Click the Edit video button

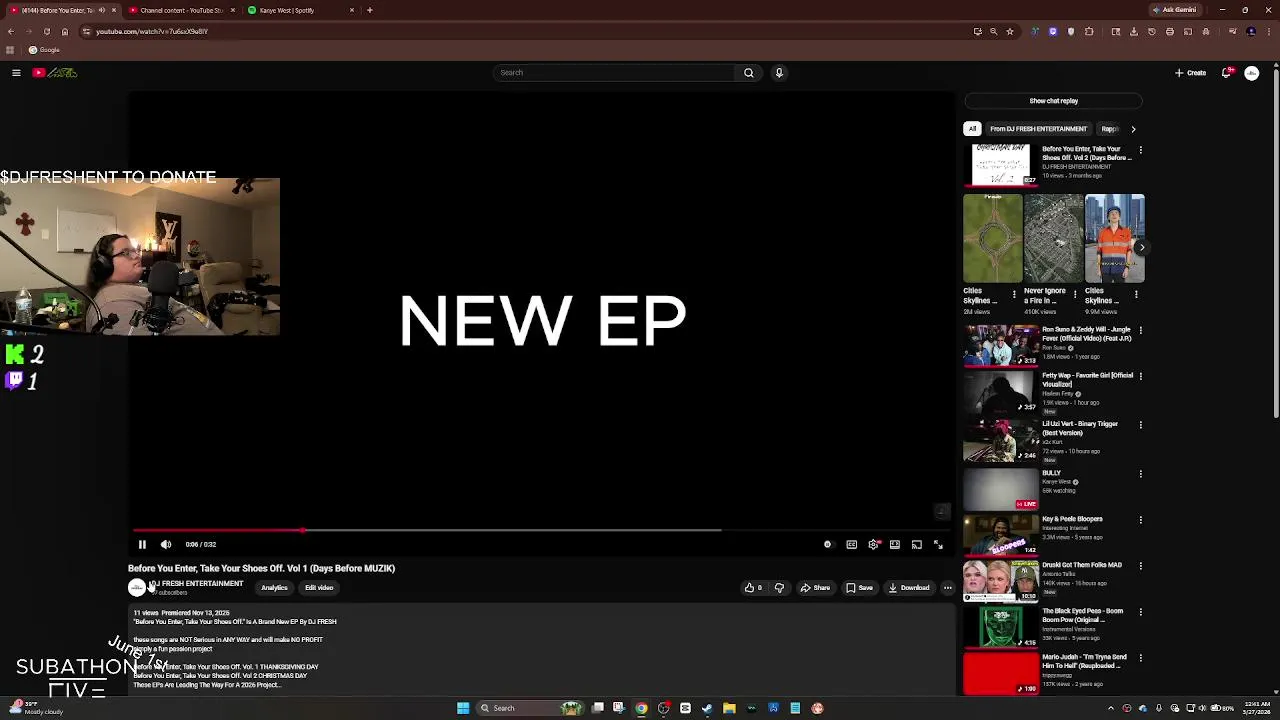(x=319, y=588)
